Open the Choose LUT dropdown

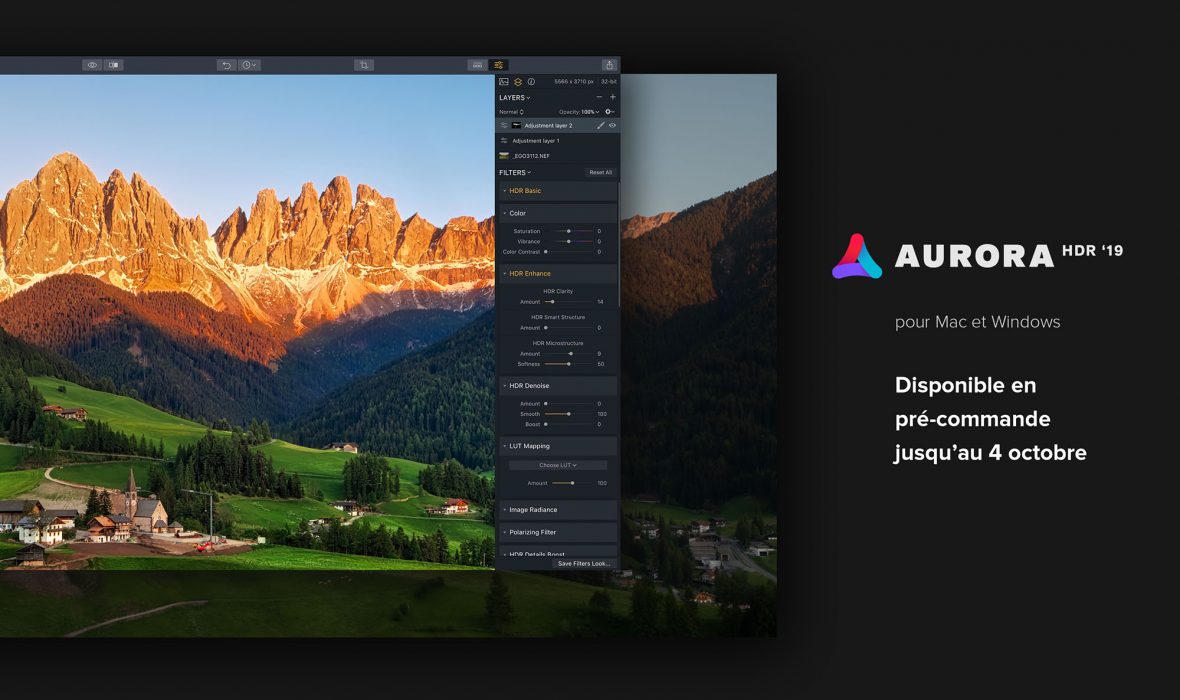coord(558,465)
